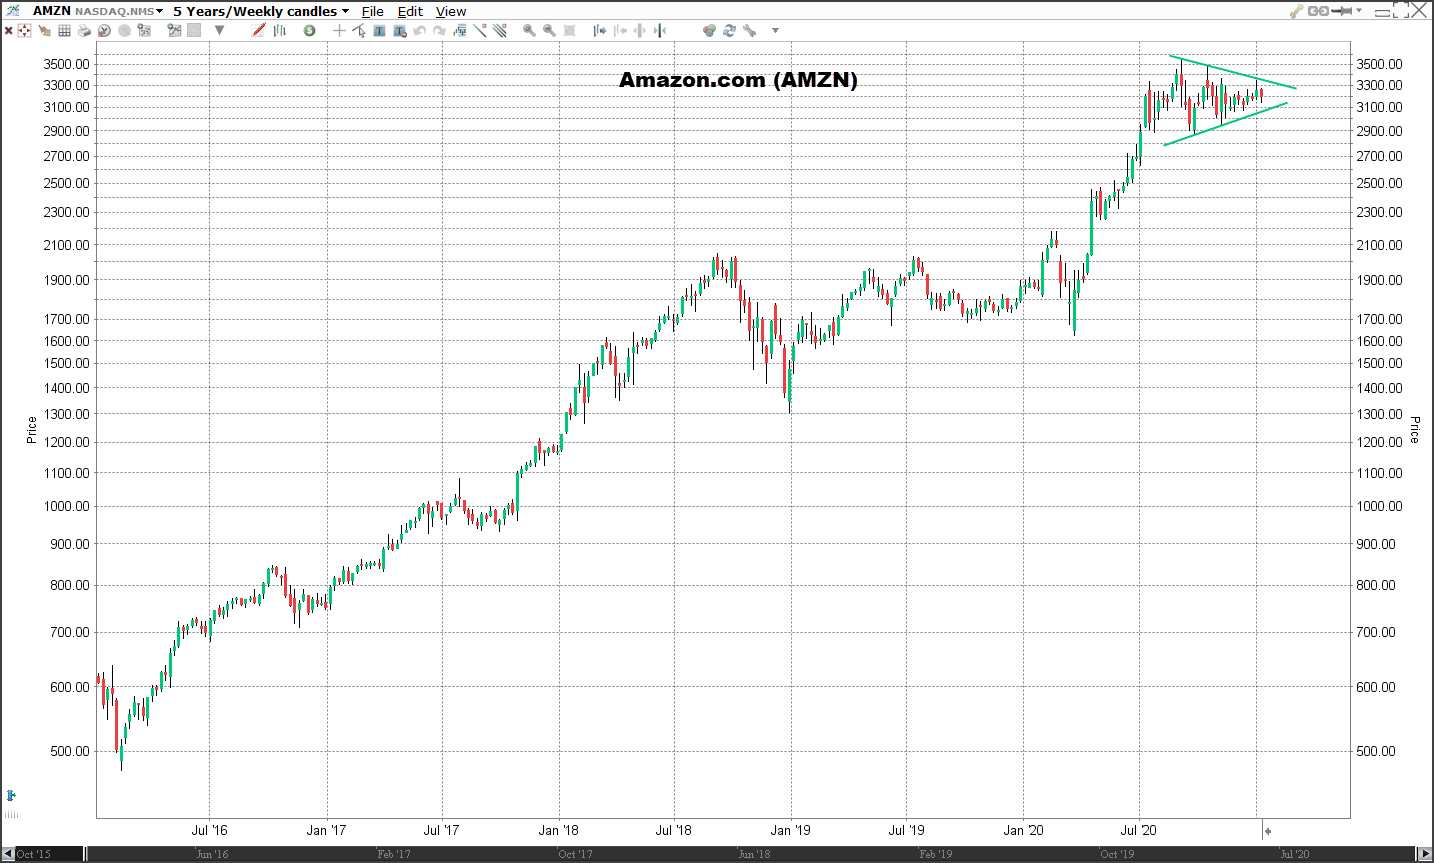The width and height of the screenshot is (1434, 863).
Task: Select the line with cursor pointer tool
Action: click(x=359, y=31)
